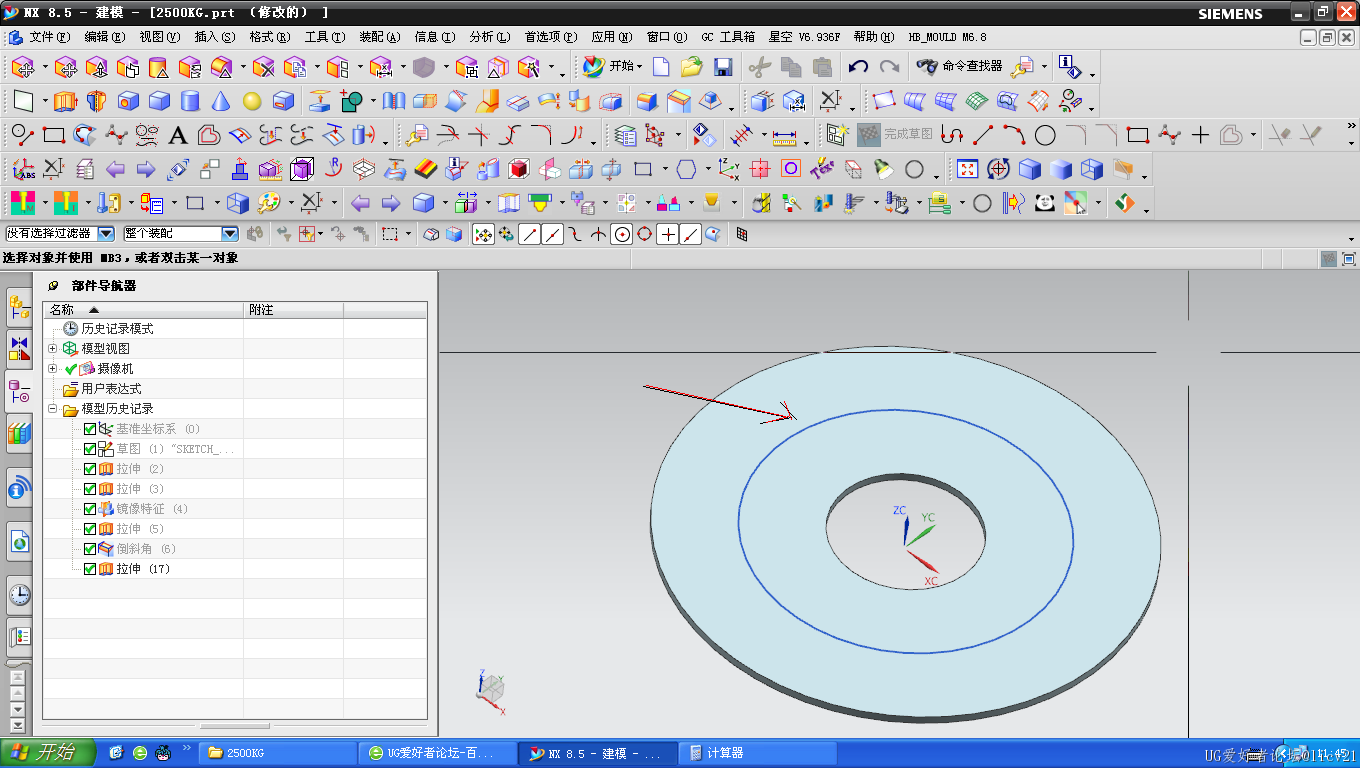
Task: Click the 开始 application button
Action: tap(613, 67)
